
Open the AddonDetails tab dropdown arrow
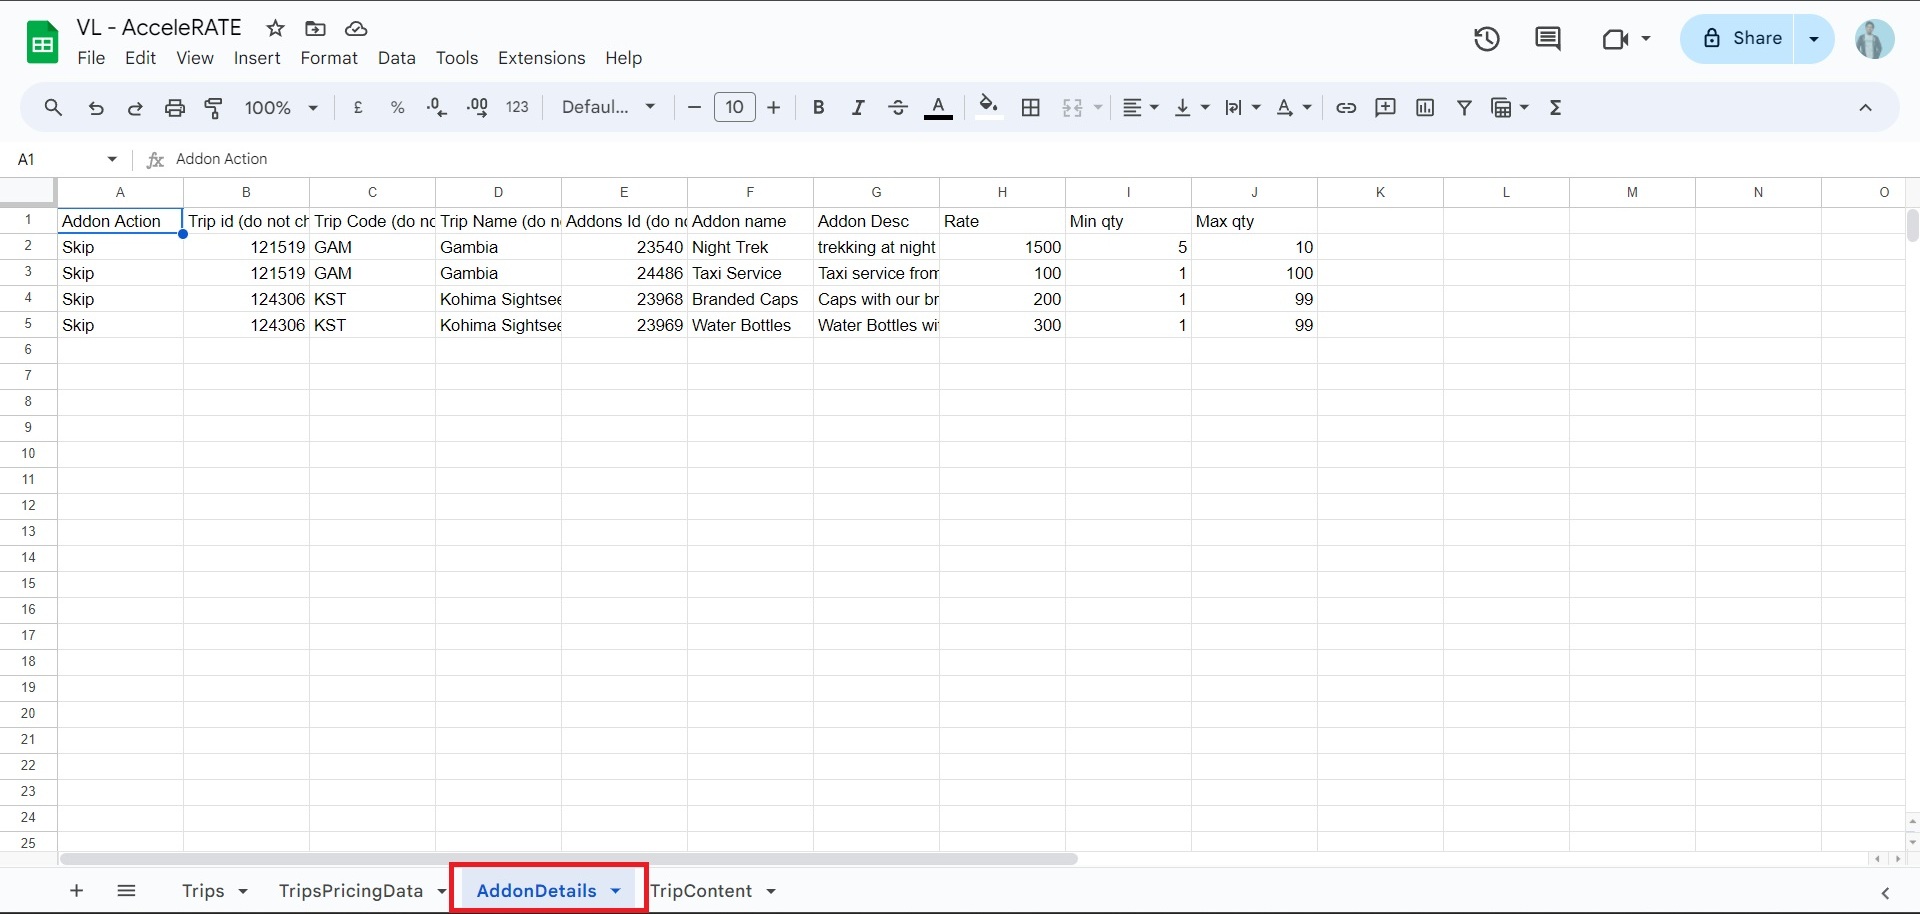pos(616,891)
